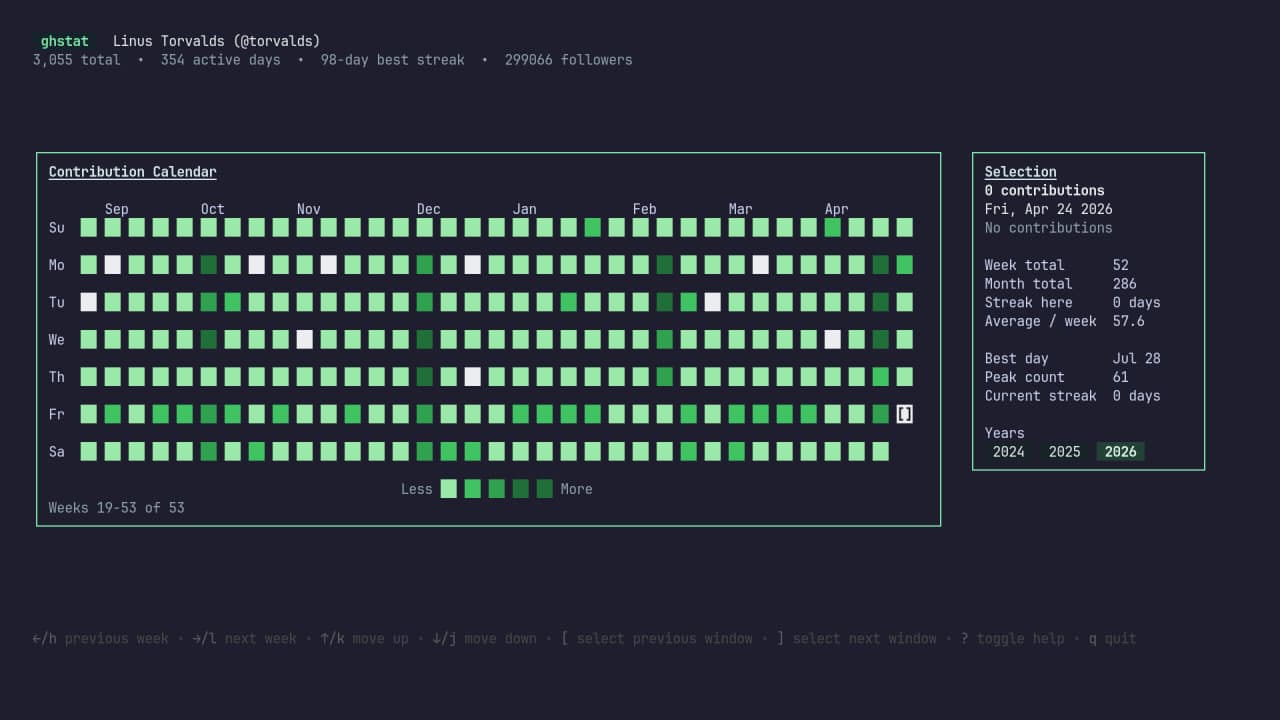The image size is (1280, 720).
Task: Click the bracketed cursor cell in Friday row
Action: 904,414
